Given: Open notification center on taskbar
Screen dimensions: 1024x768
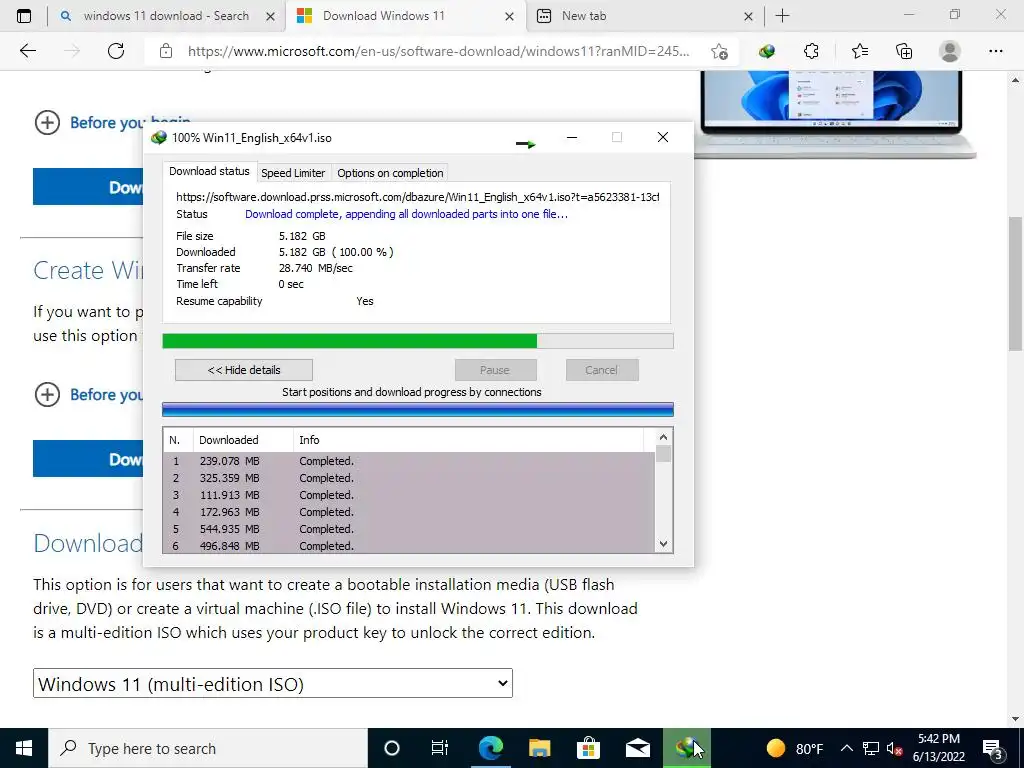Looking at the screenshot, I should click(993, 749).
